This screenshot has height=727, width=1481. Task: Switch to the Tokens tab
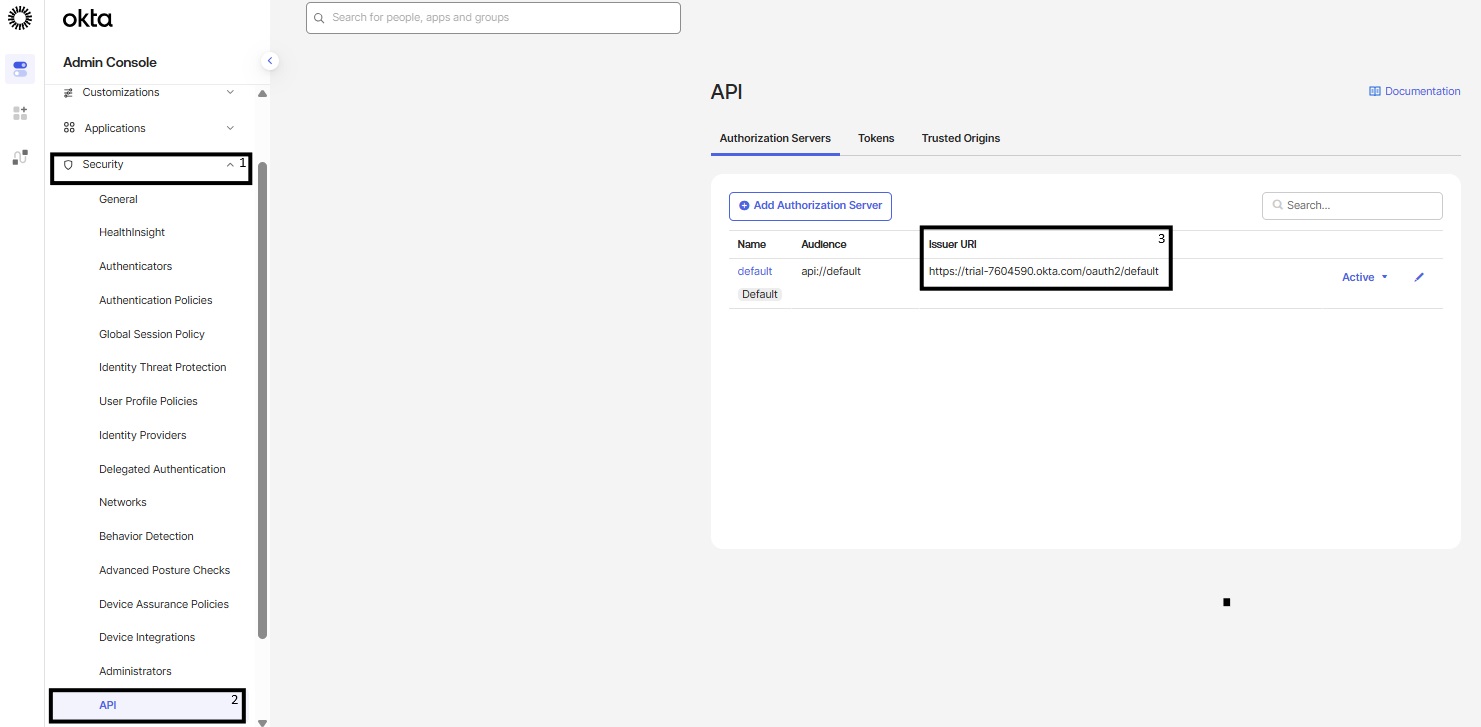tap(876, 138)
